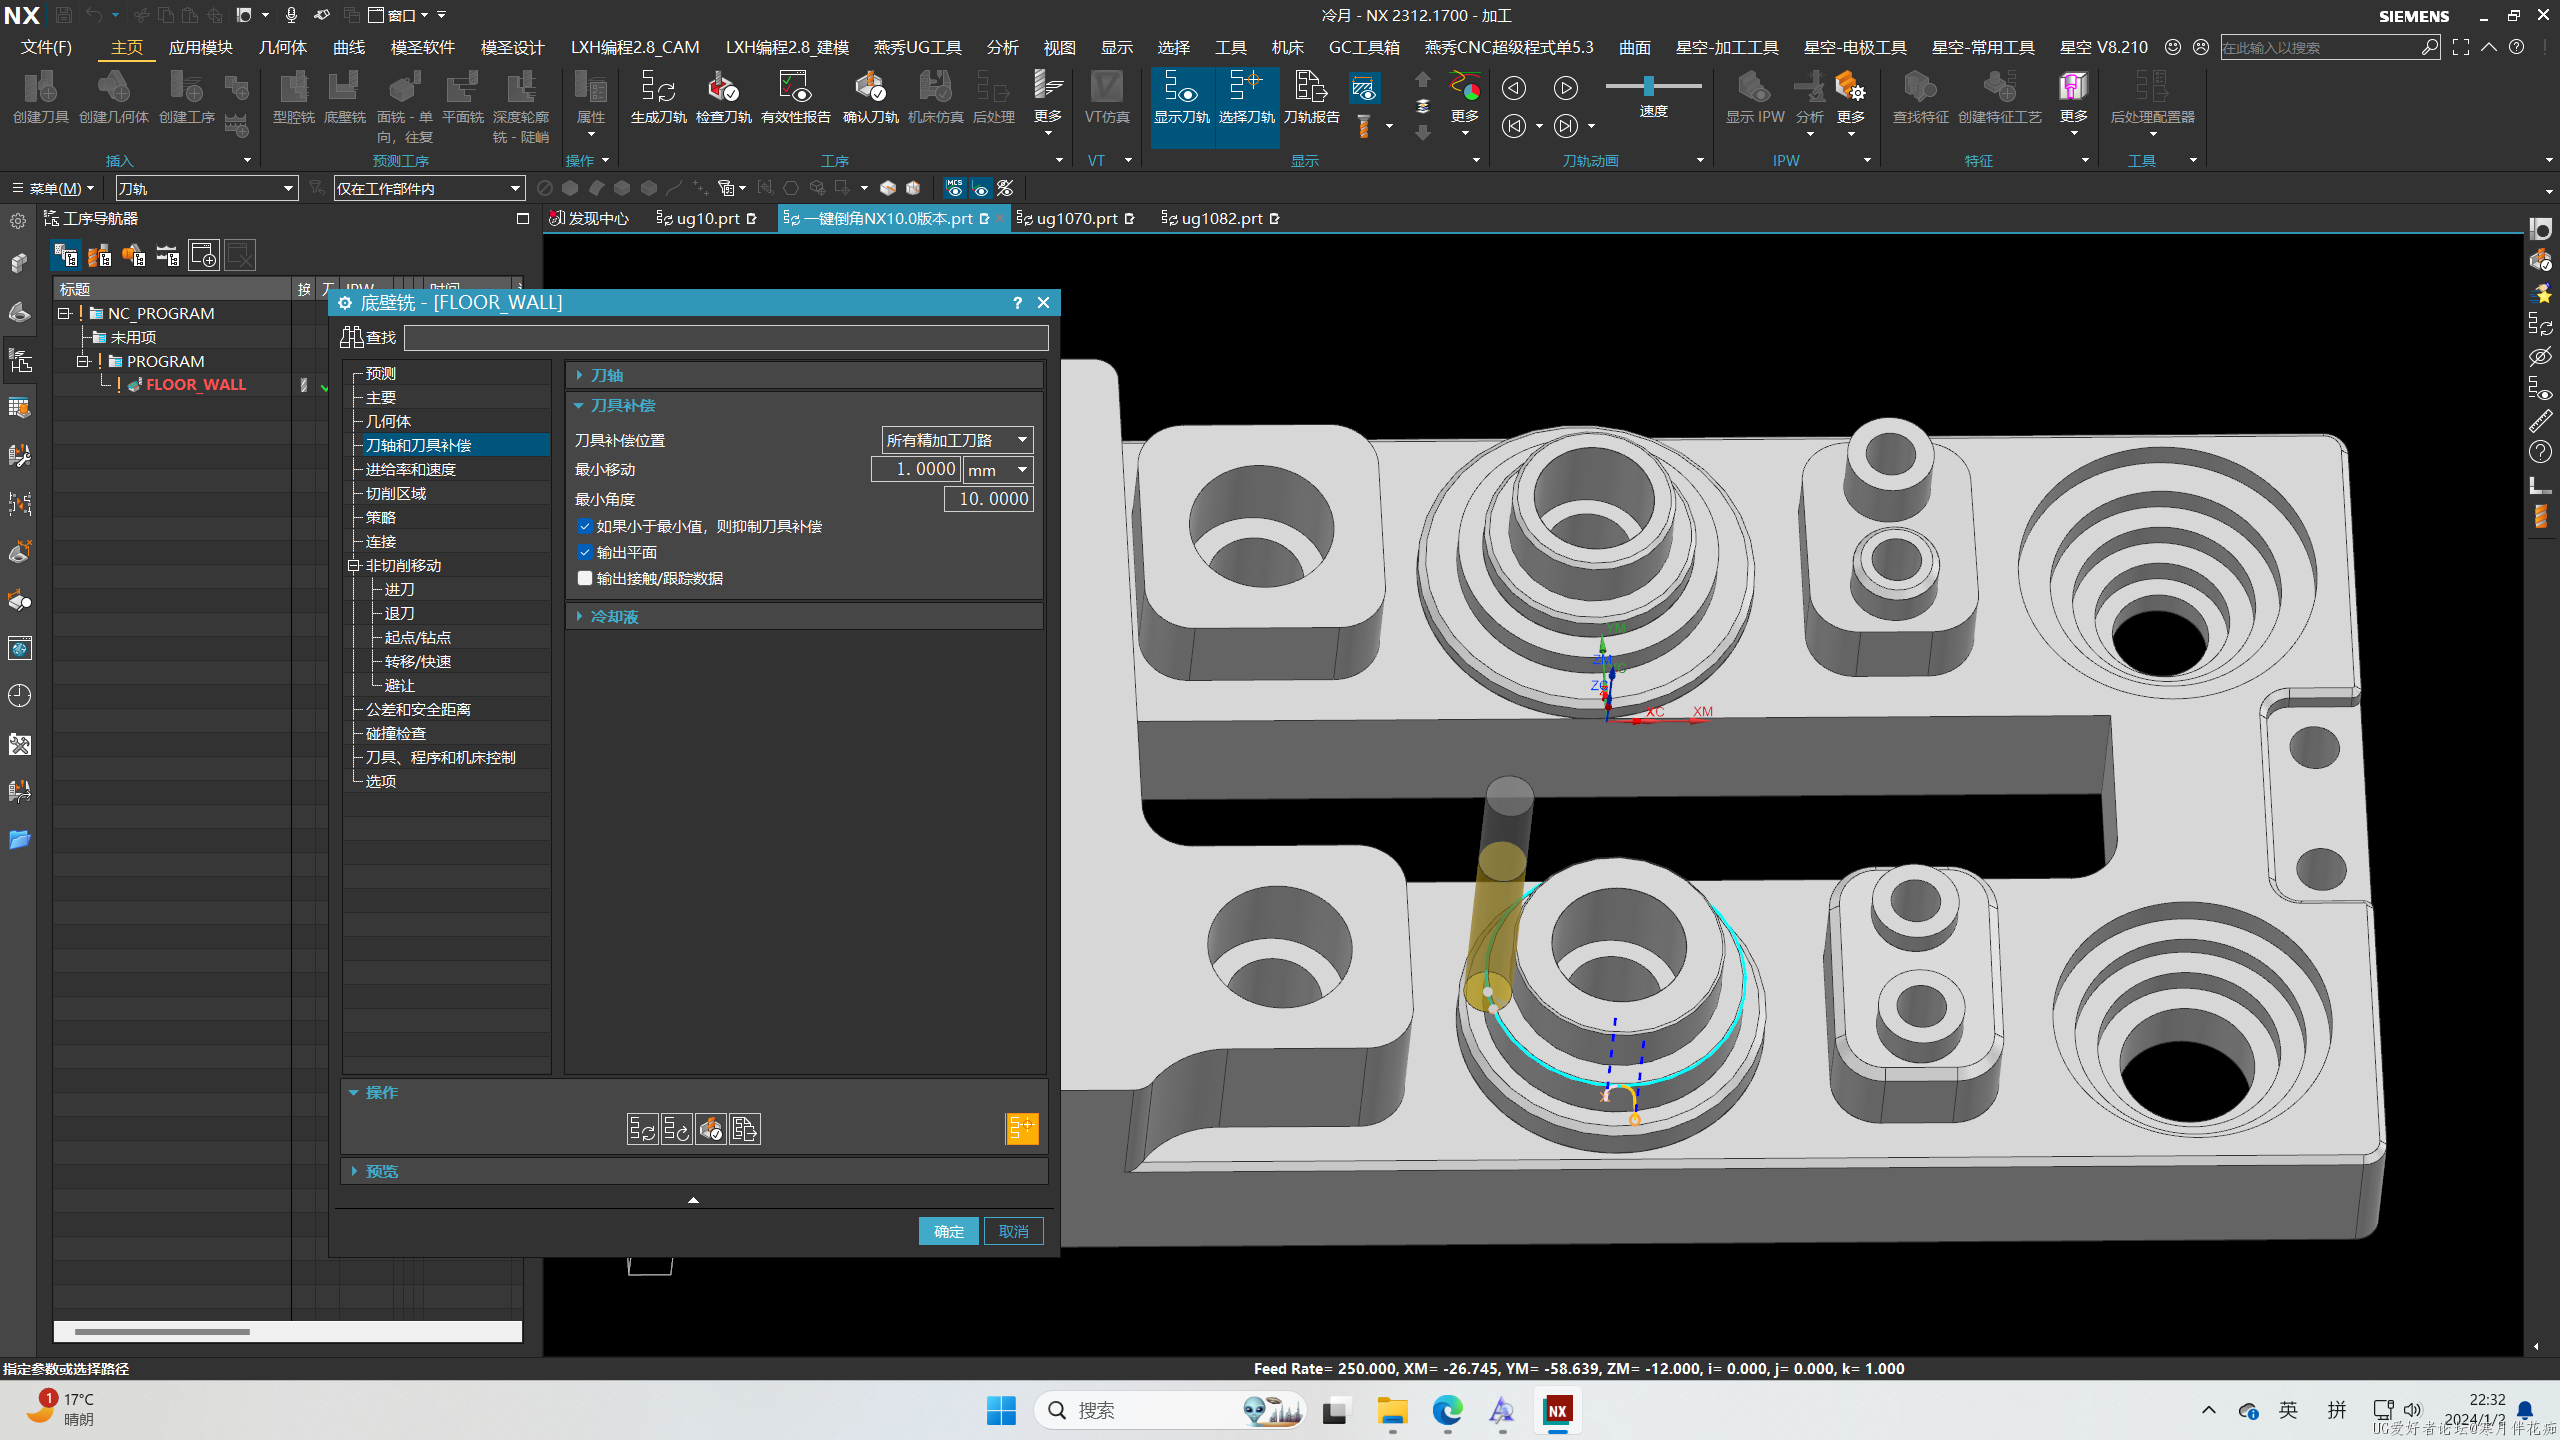Screen dimensions: 2560x1440
Task: Click the 最小角度 value field
Action: (x=988, y=499)
